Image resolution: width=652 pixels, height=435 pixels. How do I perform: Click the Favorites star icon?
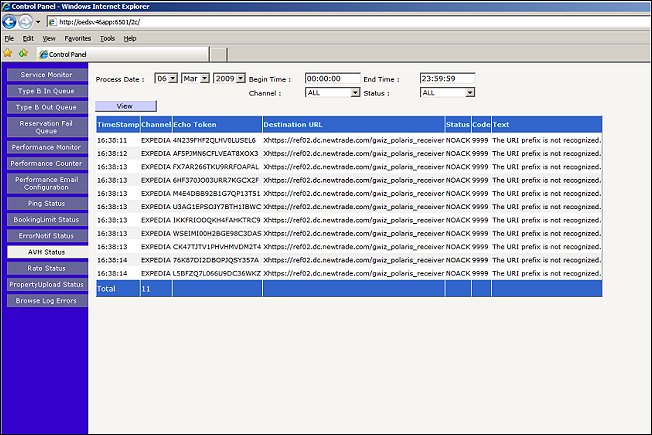point(8,53)
